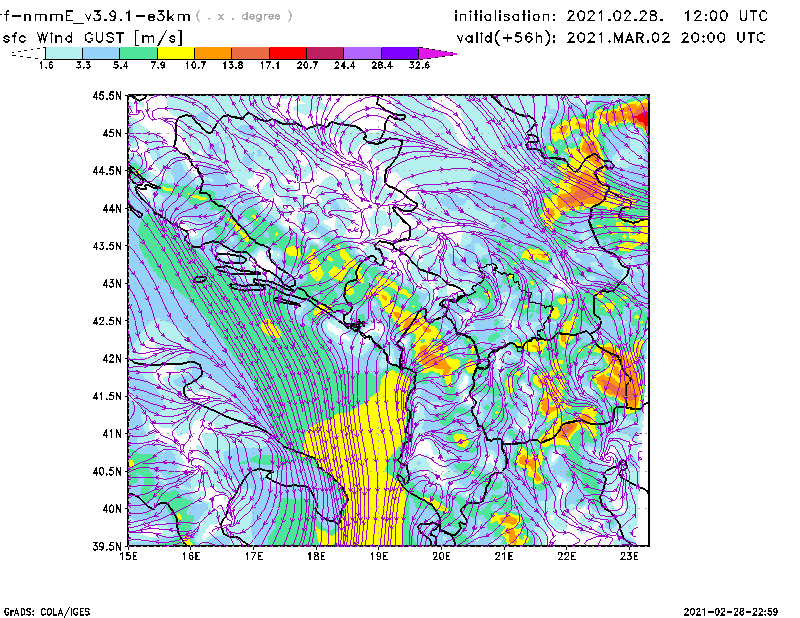Click the '44N' latitude label
Viewport: 800px width, 618px height.
(112, 208)
